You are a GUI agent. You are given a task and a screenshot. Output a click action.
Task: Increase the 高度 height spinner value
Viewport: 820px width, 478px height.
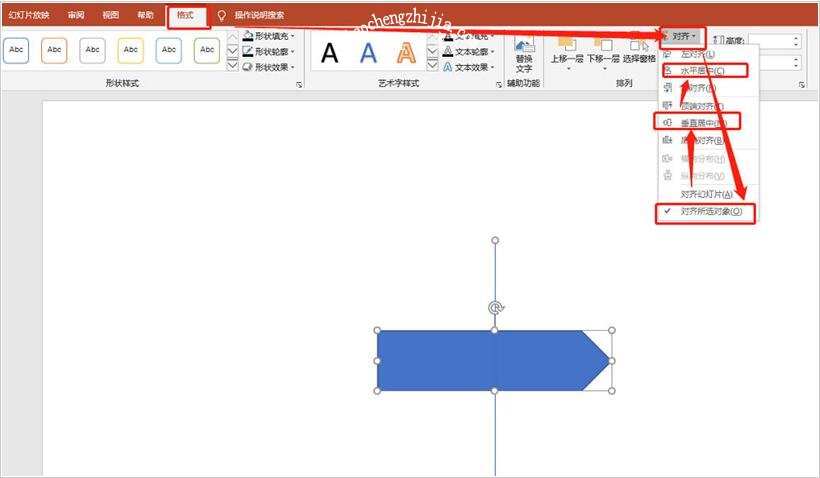pos(796,38)
